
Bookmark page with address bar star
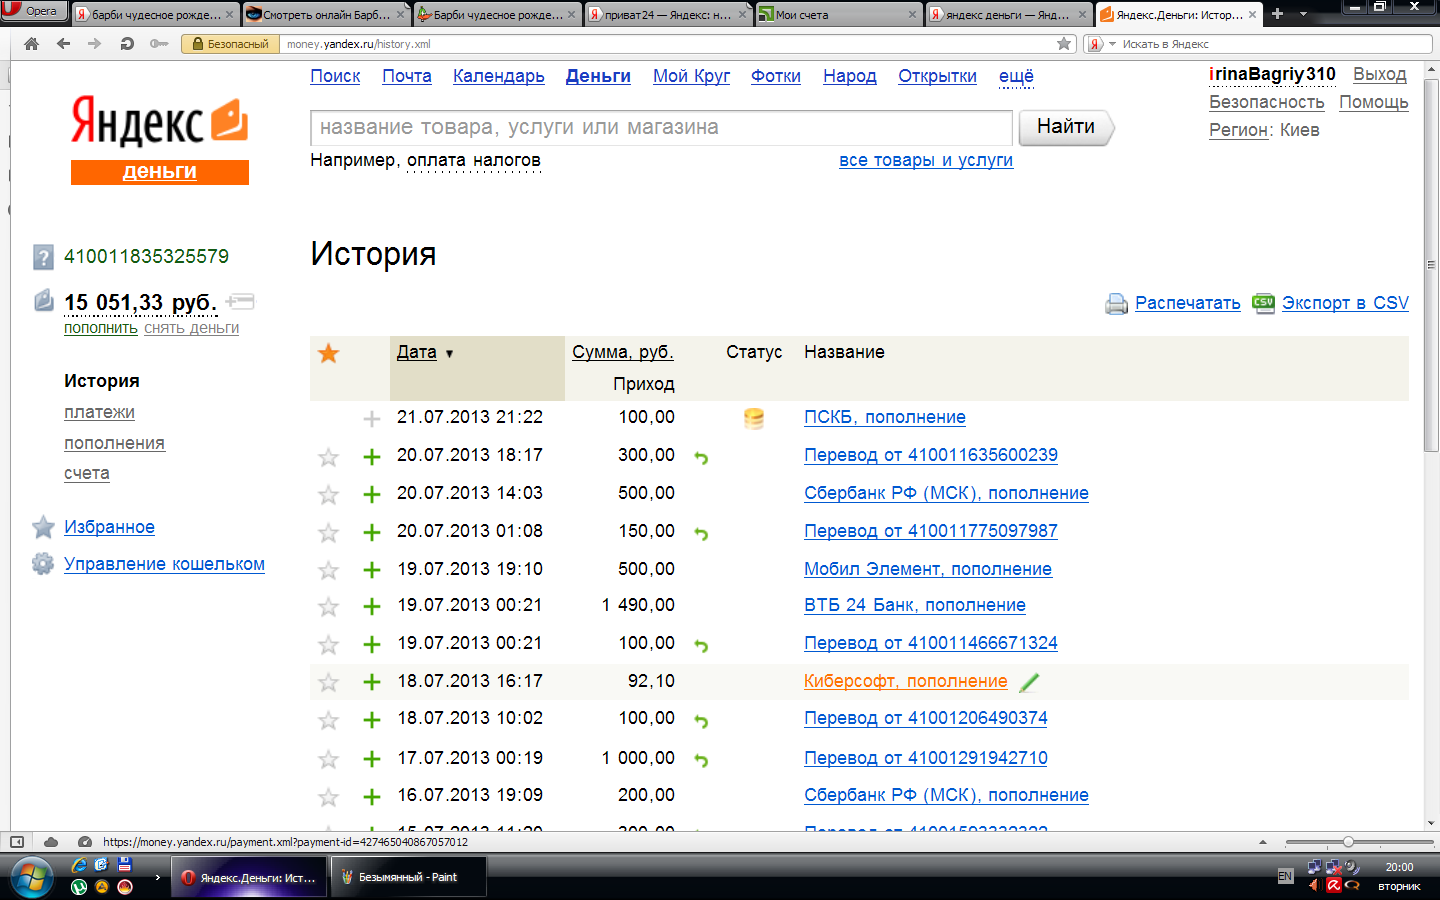point(1064,44)
